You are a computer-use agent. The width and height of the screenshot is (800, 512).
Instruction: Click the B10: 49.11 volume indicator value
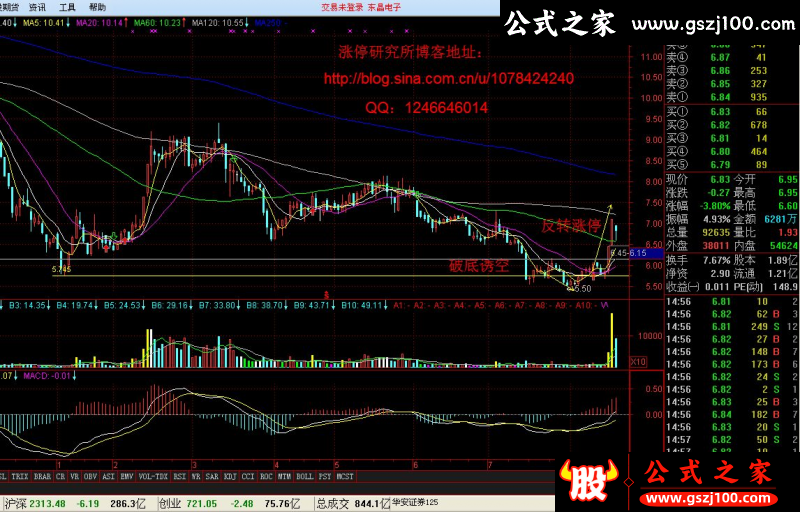[362, 305]
